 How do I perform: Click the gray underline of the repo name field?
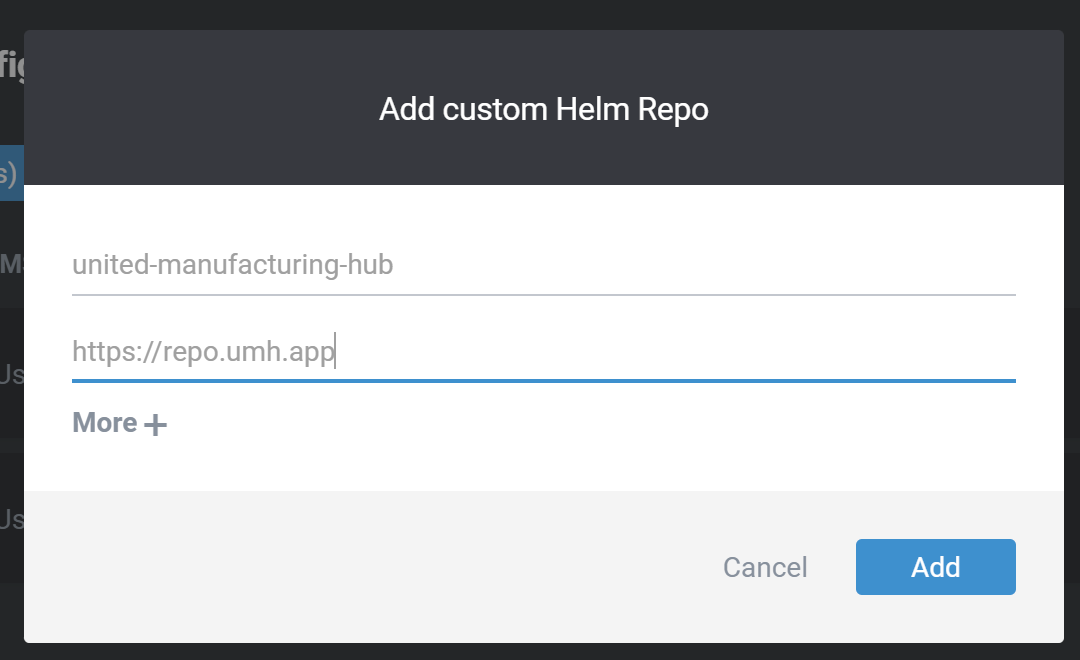(x=543, y=295)
